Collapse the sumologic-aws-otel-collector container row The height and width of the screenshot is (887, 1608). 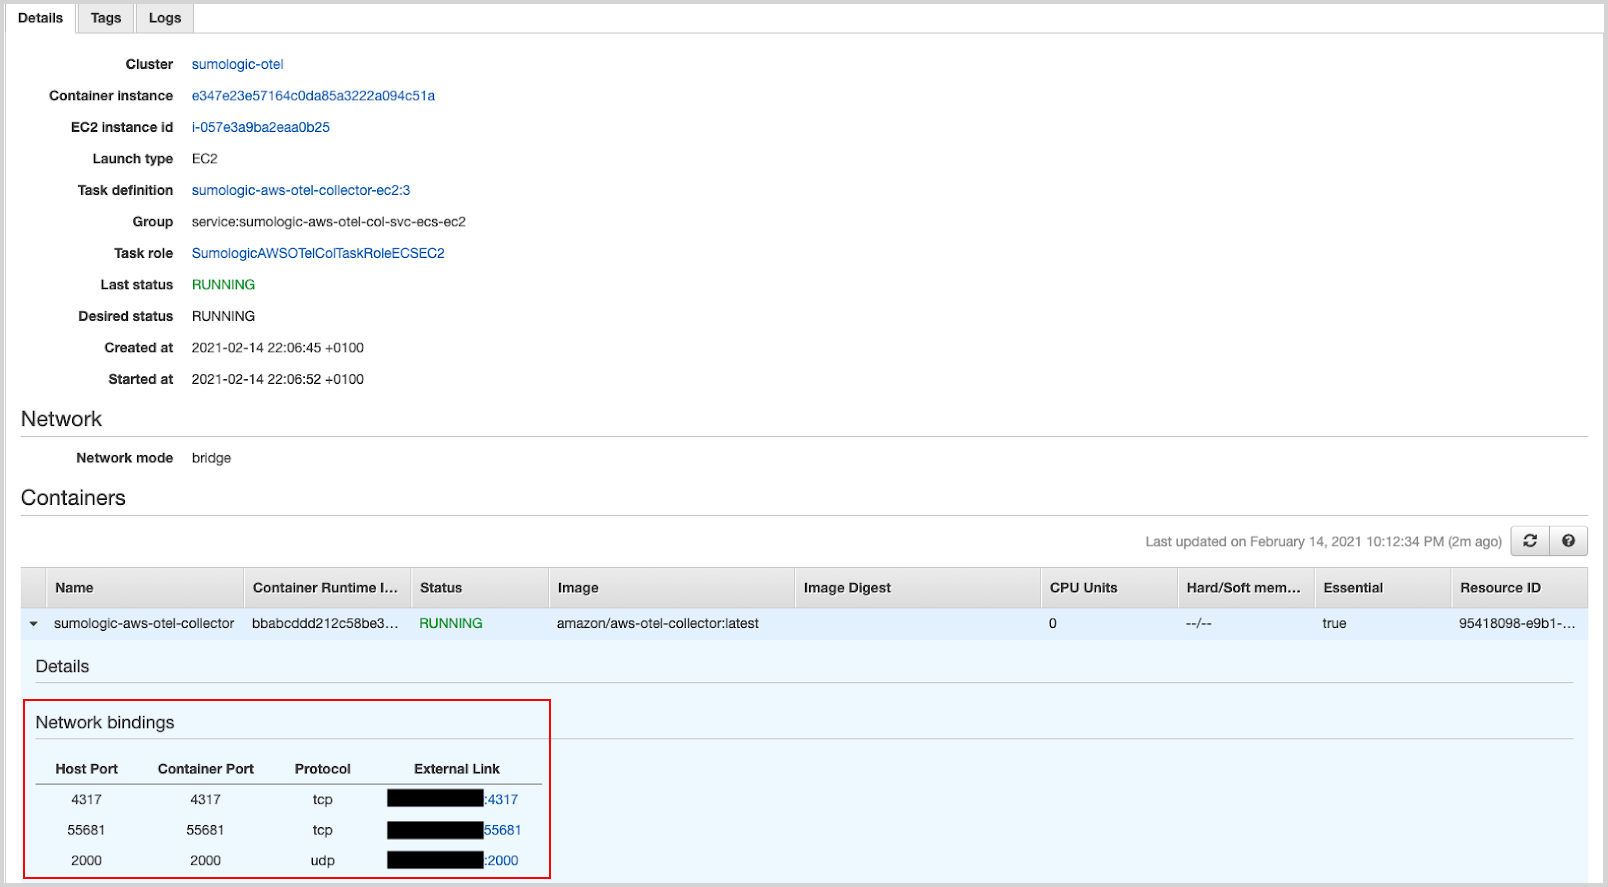[33, 624]
